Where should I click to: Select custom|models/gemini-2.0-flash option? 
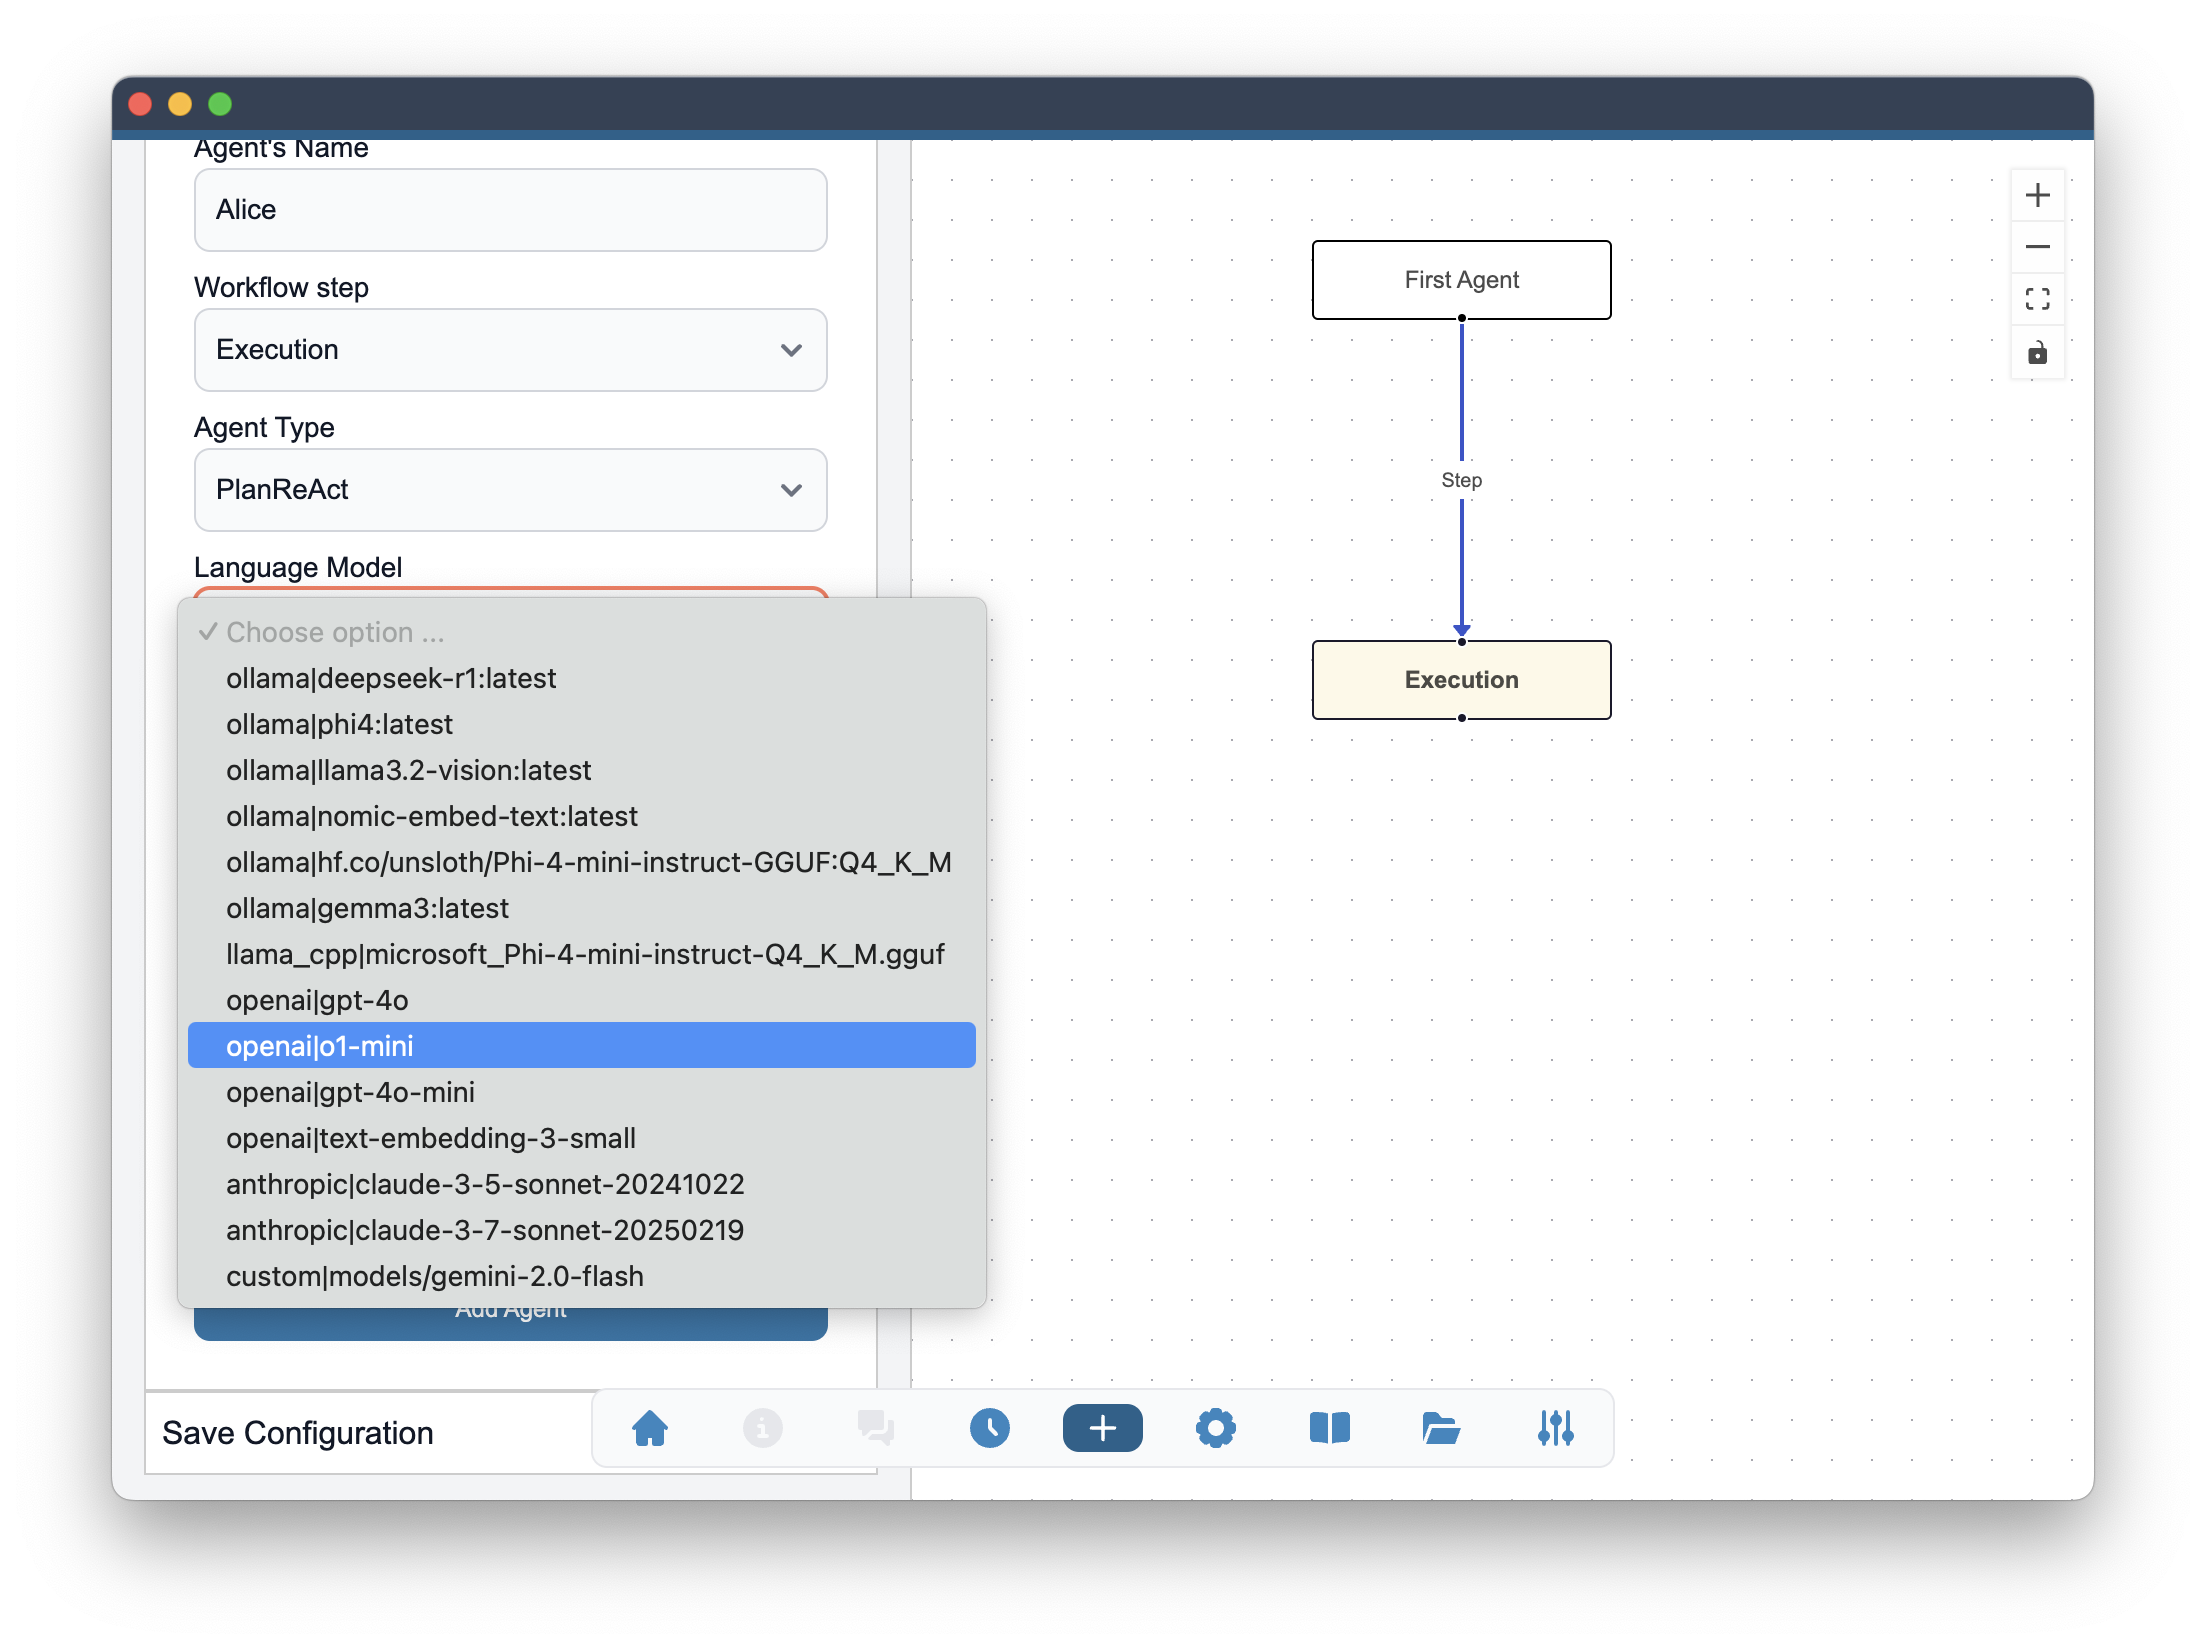tap(582, 1277)
